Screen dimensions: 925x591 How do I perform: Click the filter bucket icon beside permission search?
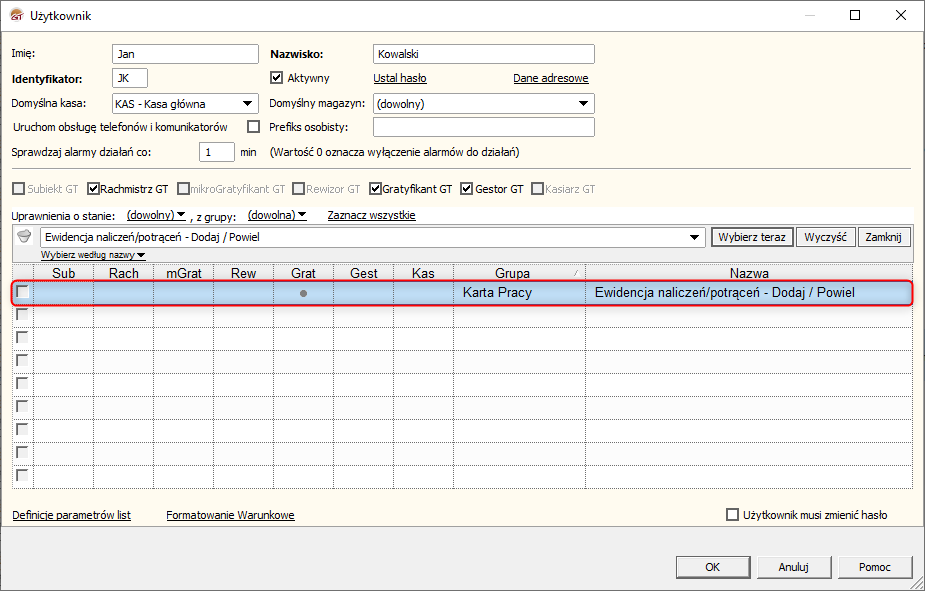click(x=24, y=237)
